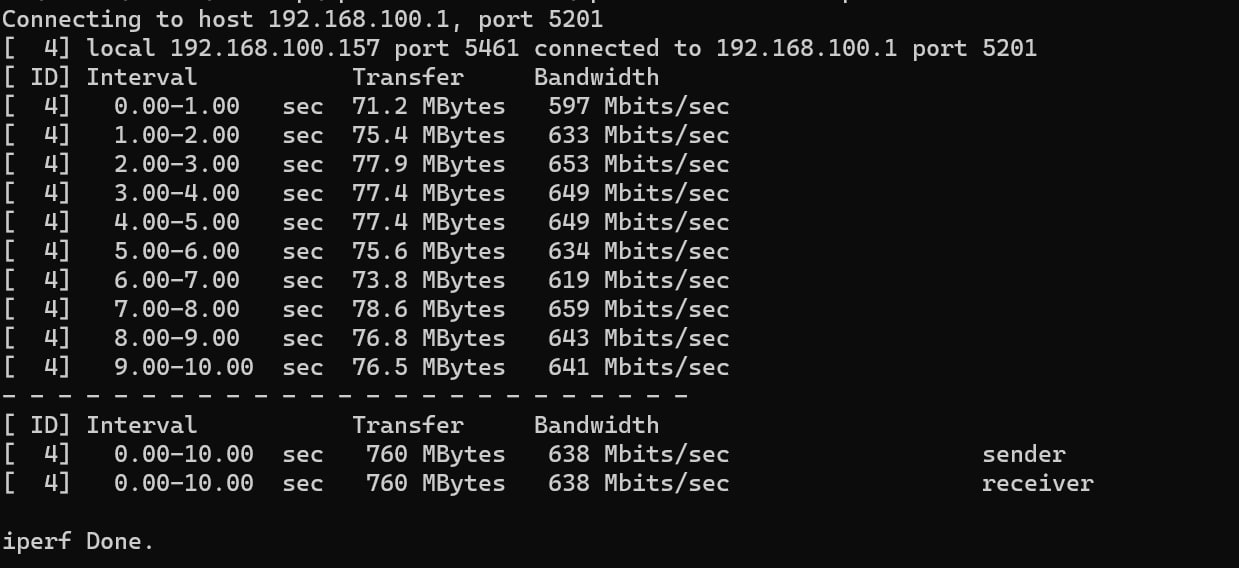
Task: Click the 653 Mbits/sec bandwidth value
Action: [x=638, y=164]
